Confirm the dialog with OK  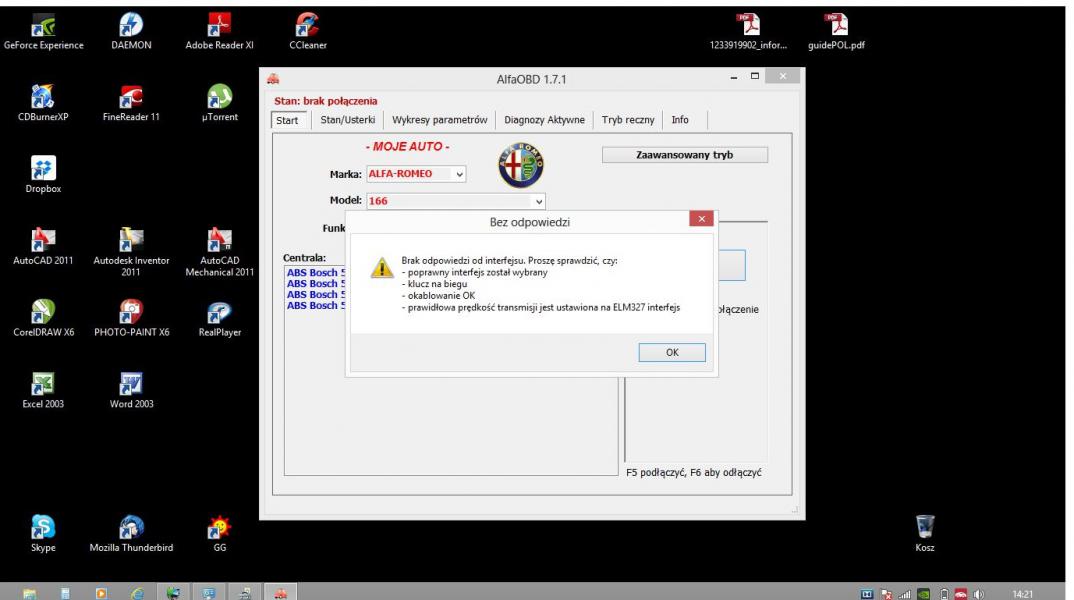tap(672, 352)
